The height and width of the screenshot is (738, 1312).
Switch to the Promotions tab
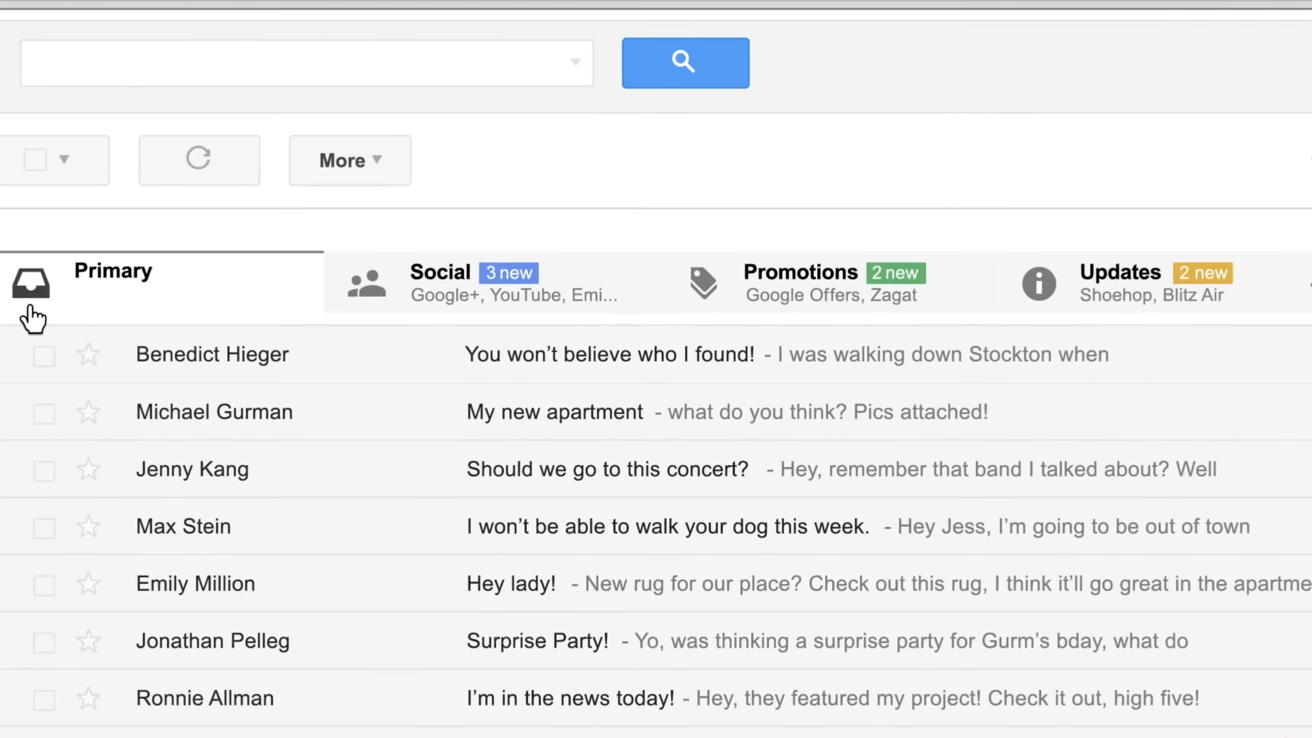827,283
